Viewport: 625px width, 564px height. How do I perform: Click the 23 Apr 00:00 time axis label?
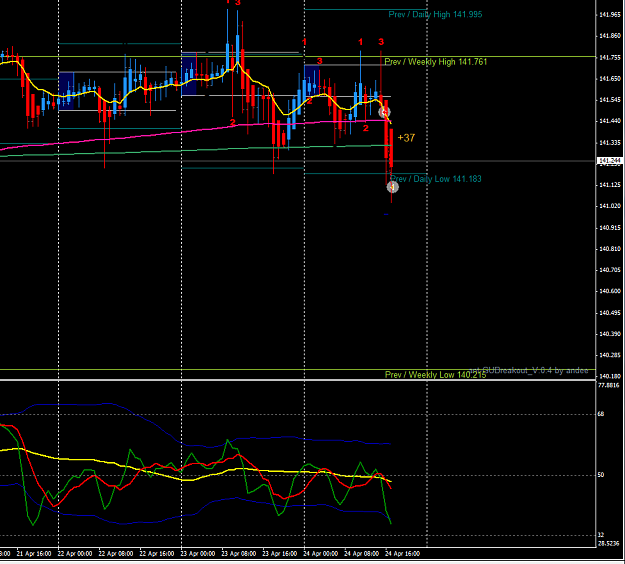click(198, 554)
